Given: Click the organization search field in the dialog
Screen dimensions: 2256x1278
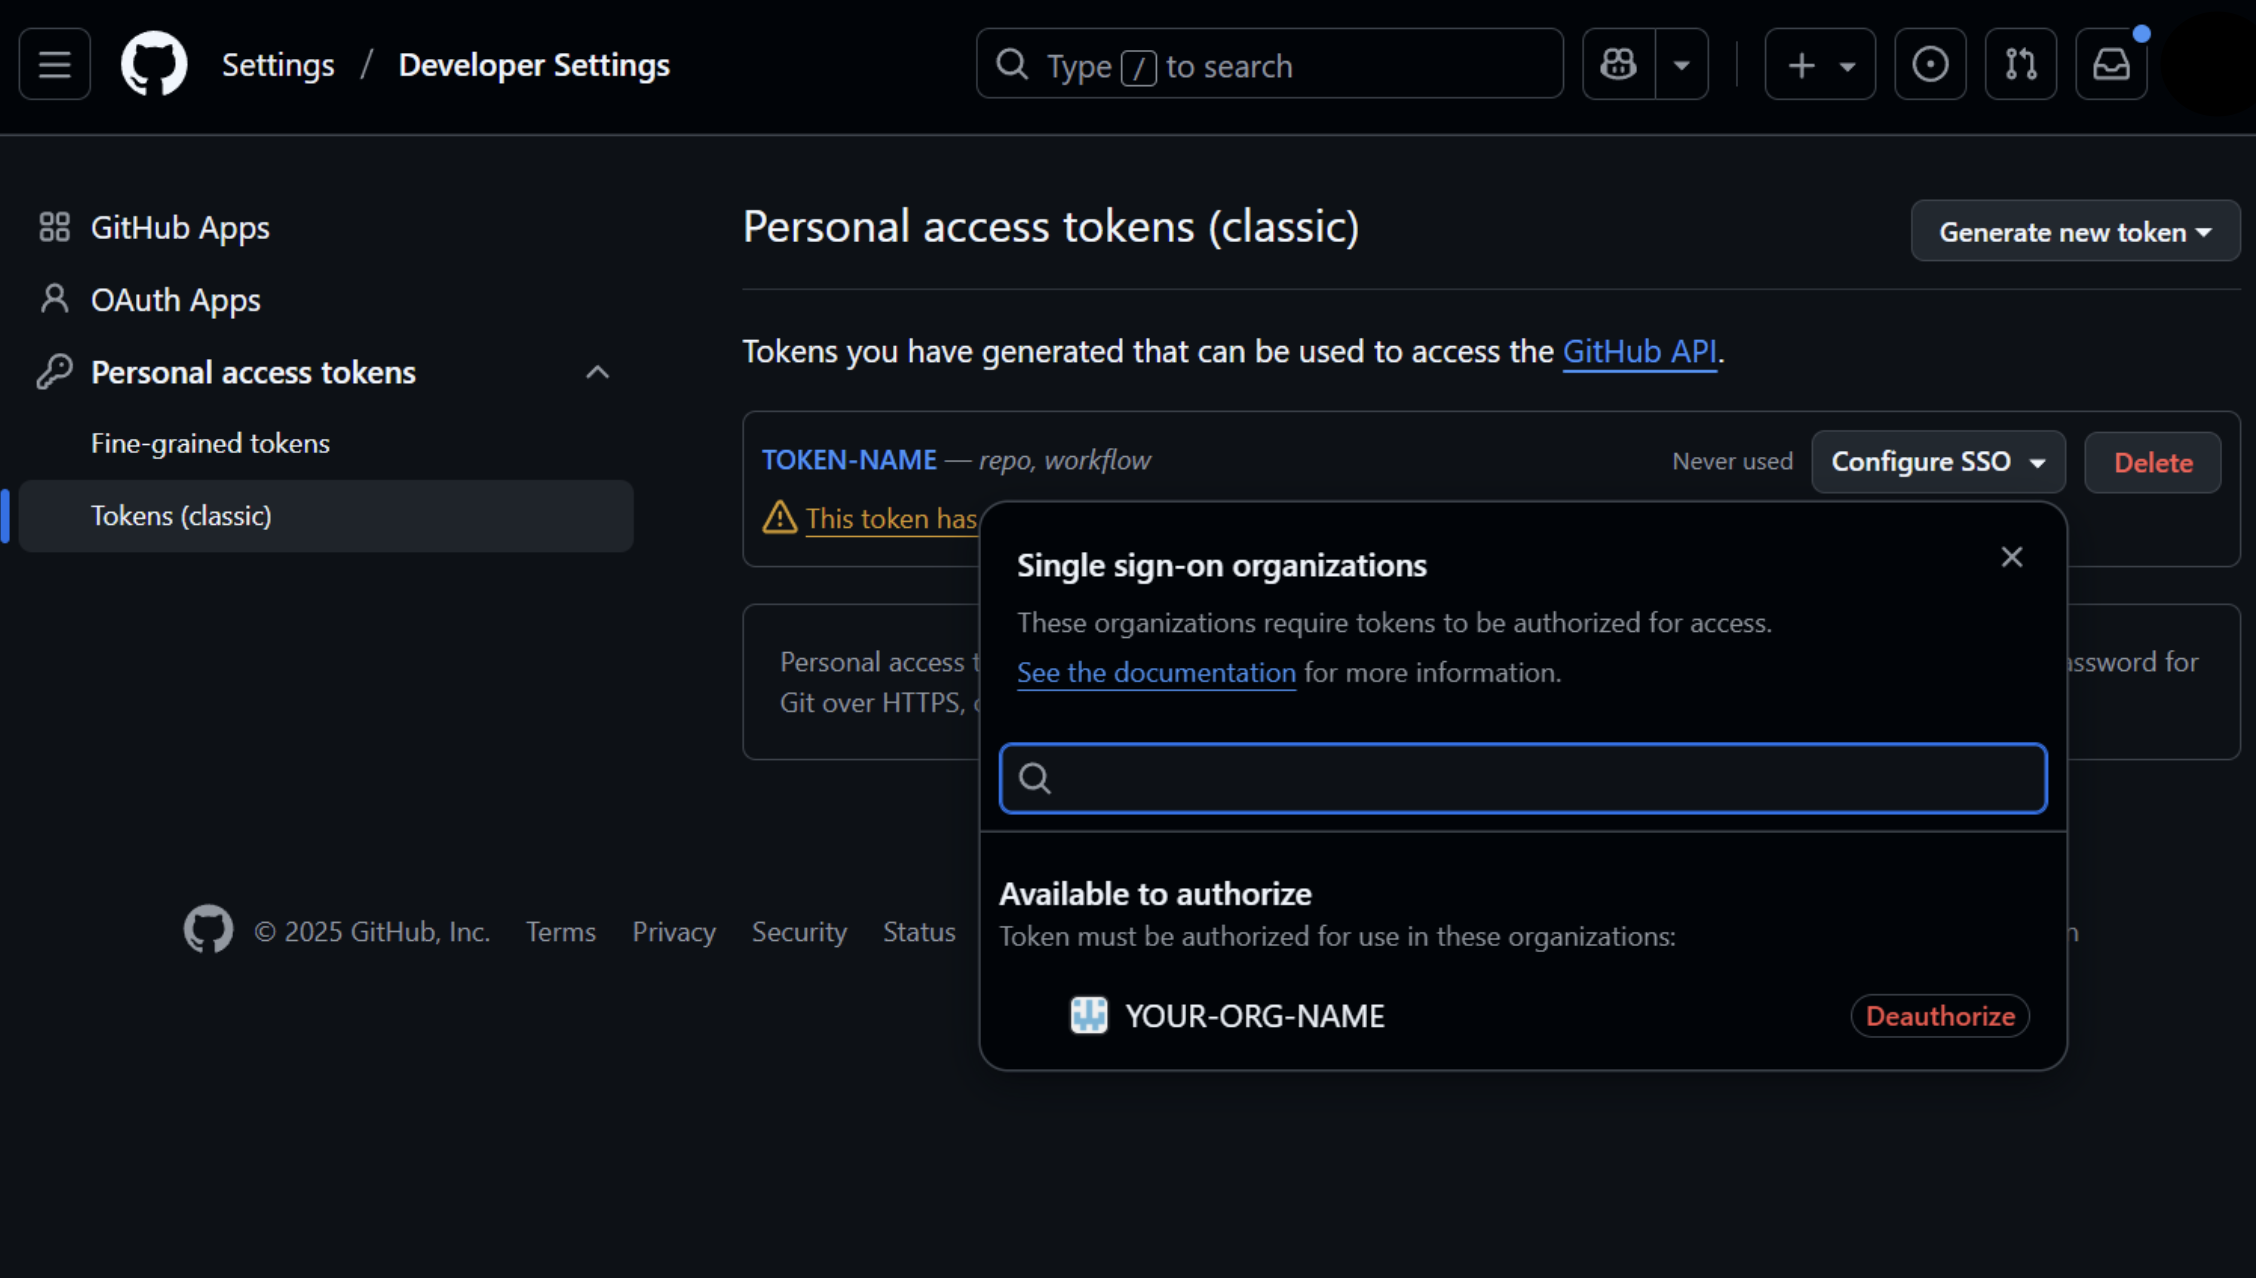Looking at the screenshot, I should point(1521,778).
